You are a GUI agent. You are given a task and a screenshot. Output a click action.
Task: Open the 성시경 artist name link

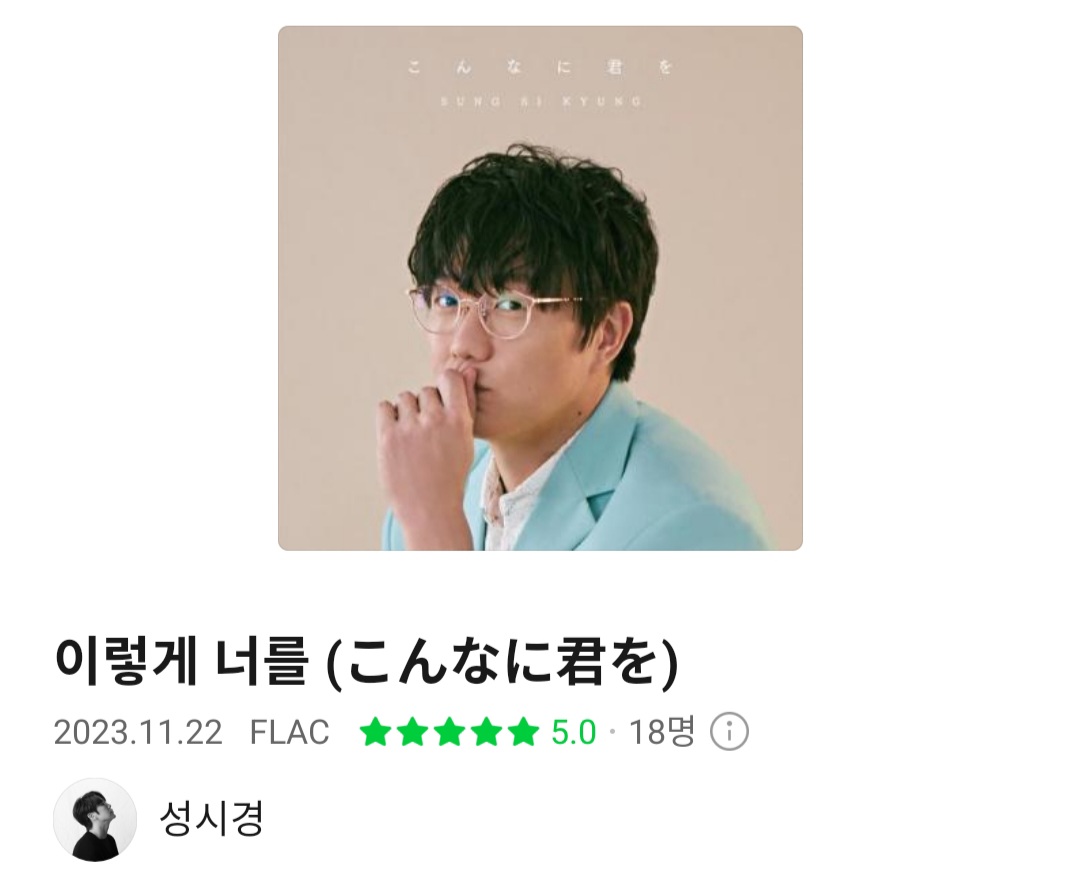coord(211,819)
